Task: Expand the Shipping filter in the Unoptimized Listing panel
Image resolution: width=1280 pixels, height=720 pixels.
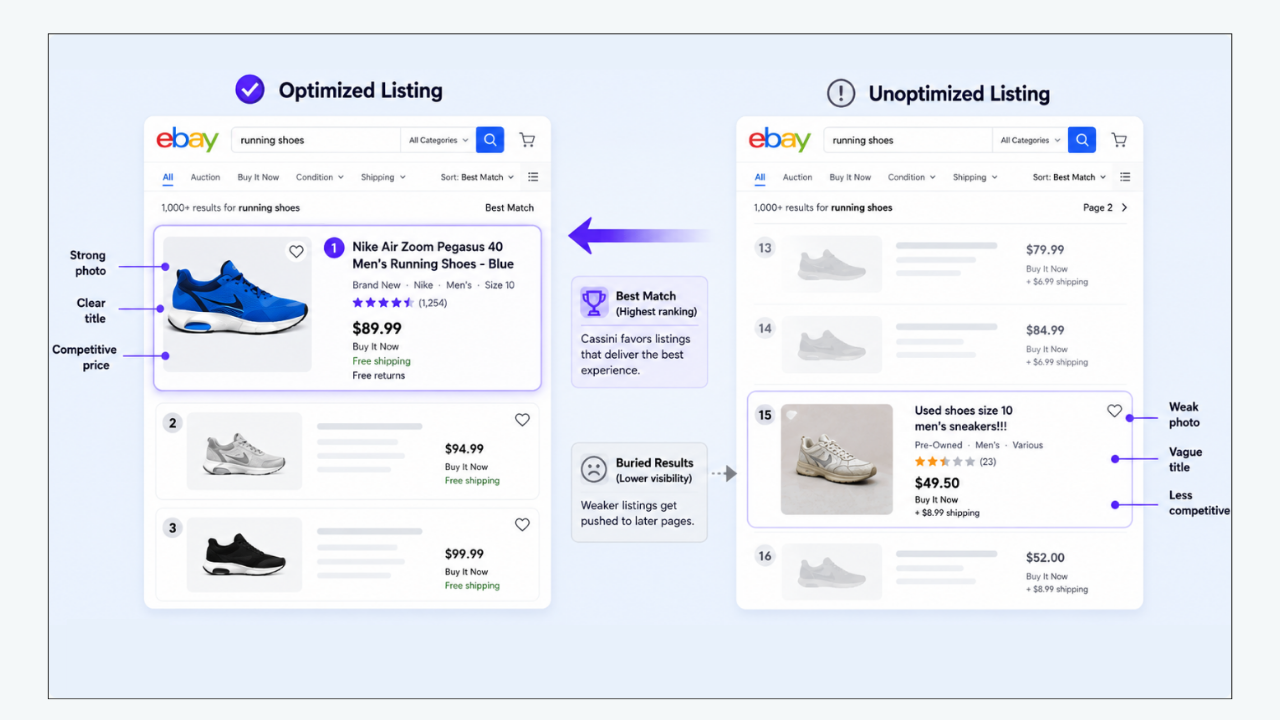Action: (x=975, y=177)
